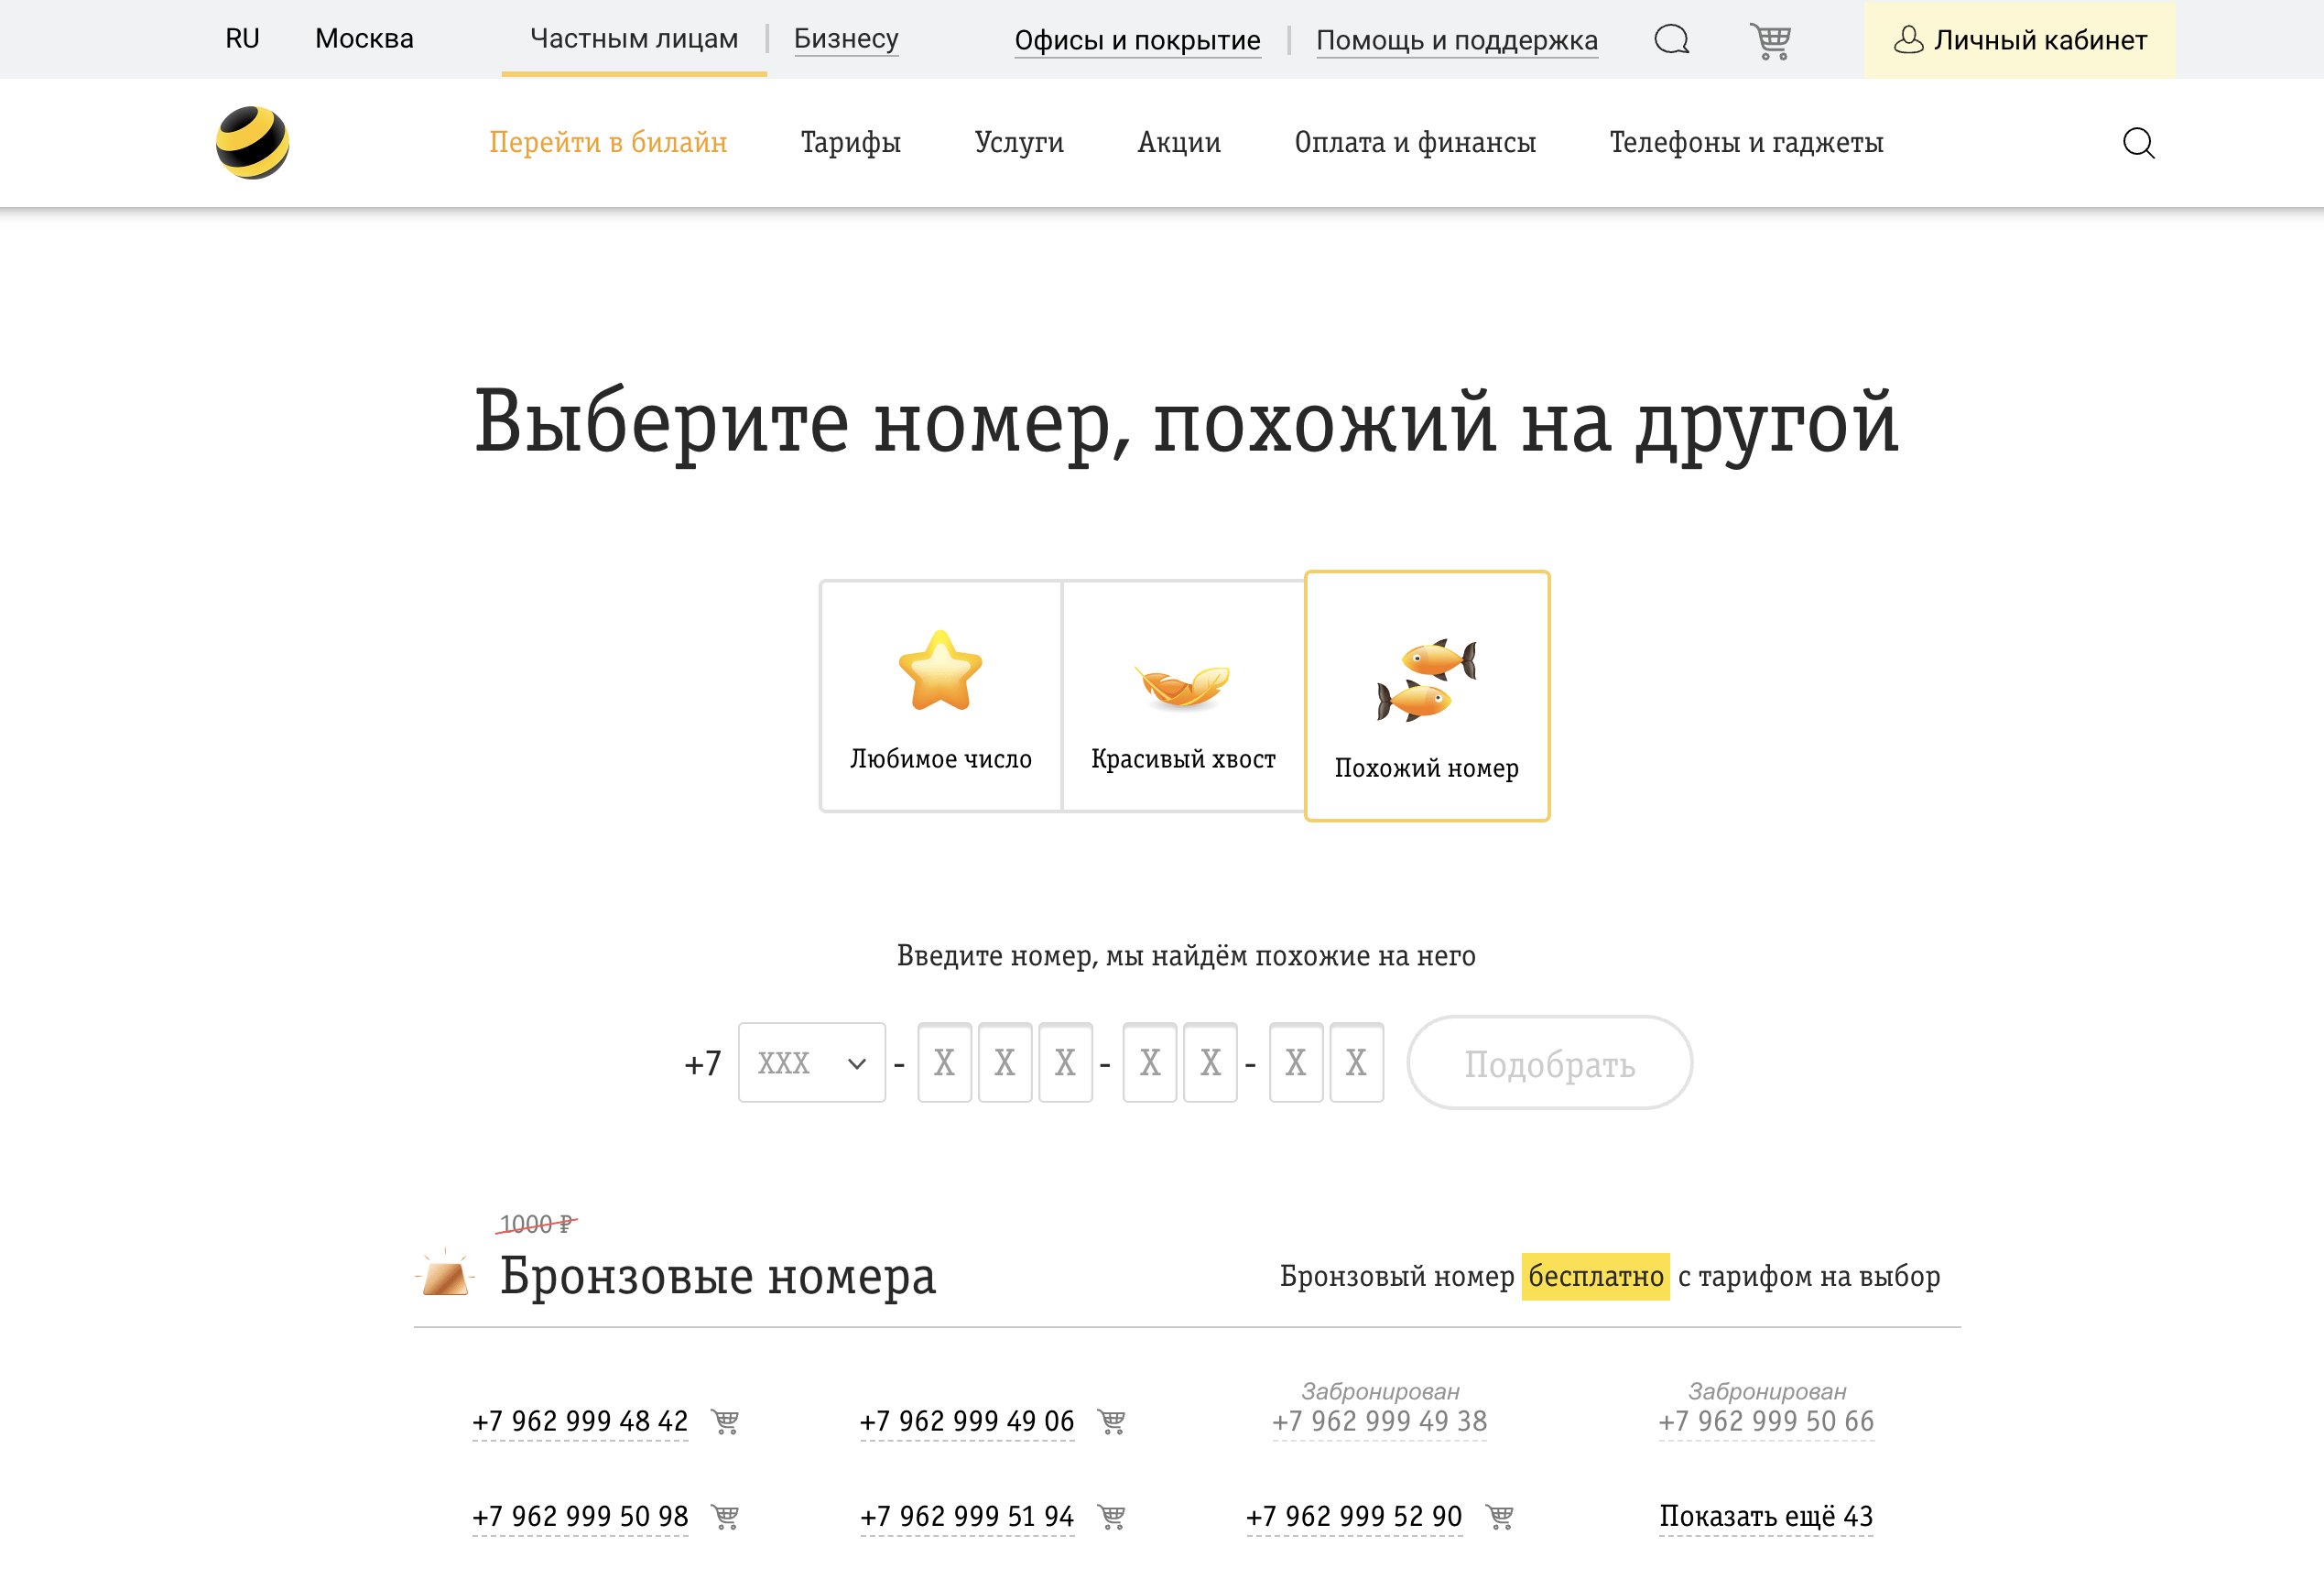Add number +7 962 999 51 94 to cart
Image resolution: width=2324 pixels, height=1590 pixels.
click(1110, 1516)
